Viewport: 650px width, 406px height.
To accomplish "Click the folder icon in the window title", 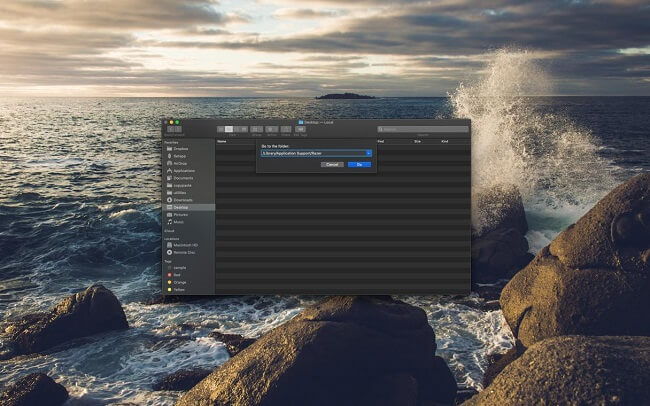I will [301, 122].
